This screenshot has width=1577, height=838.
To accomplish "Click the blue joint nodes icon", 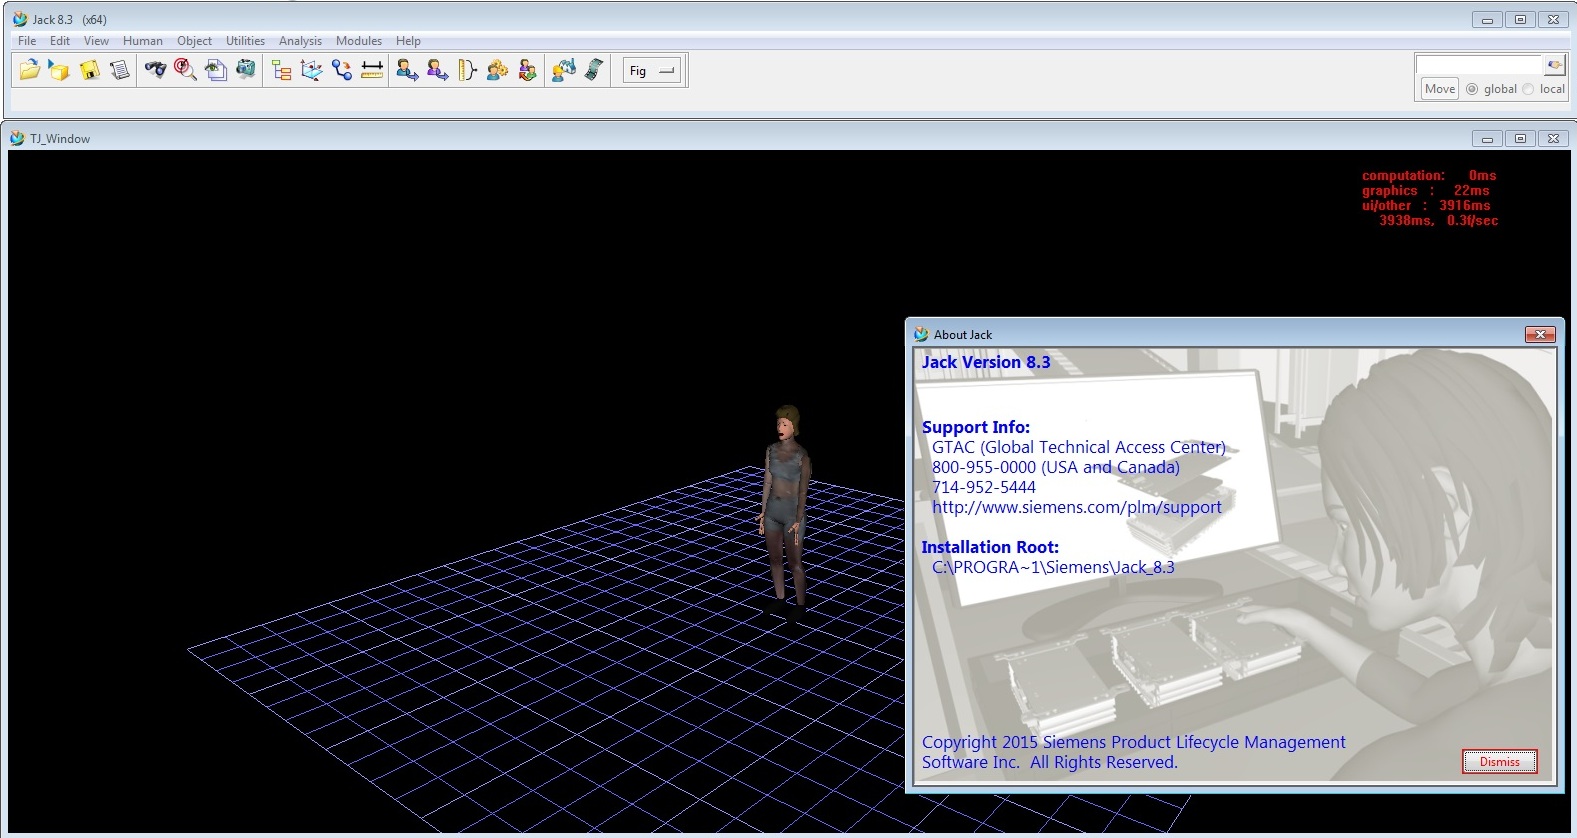I will pyautogui.click(x=342, y=70).
